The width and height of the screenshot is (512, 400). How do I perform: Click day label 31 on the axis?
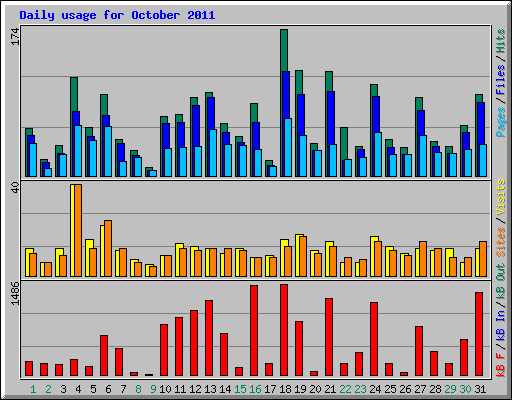tap(480, 389)
